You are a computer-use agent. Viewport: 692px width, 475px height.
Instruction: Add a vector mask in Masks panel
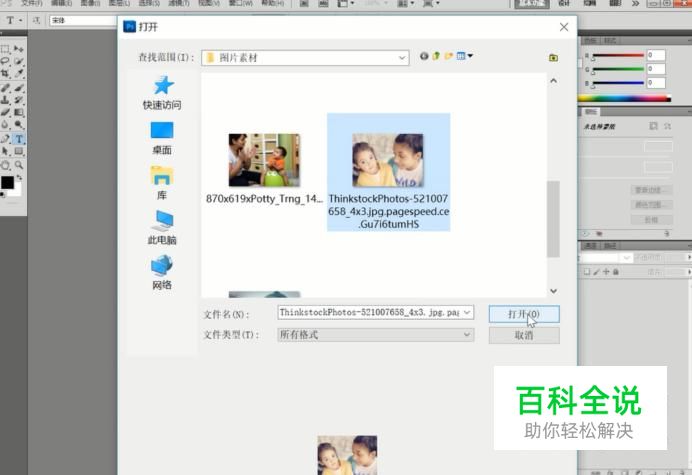click(667, 126)
